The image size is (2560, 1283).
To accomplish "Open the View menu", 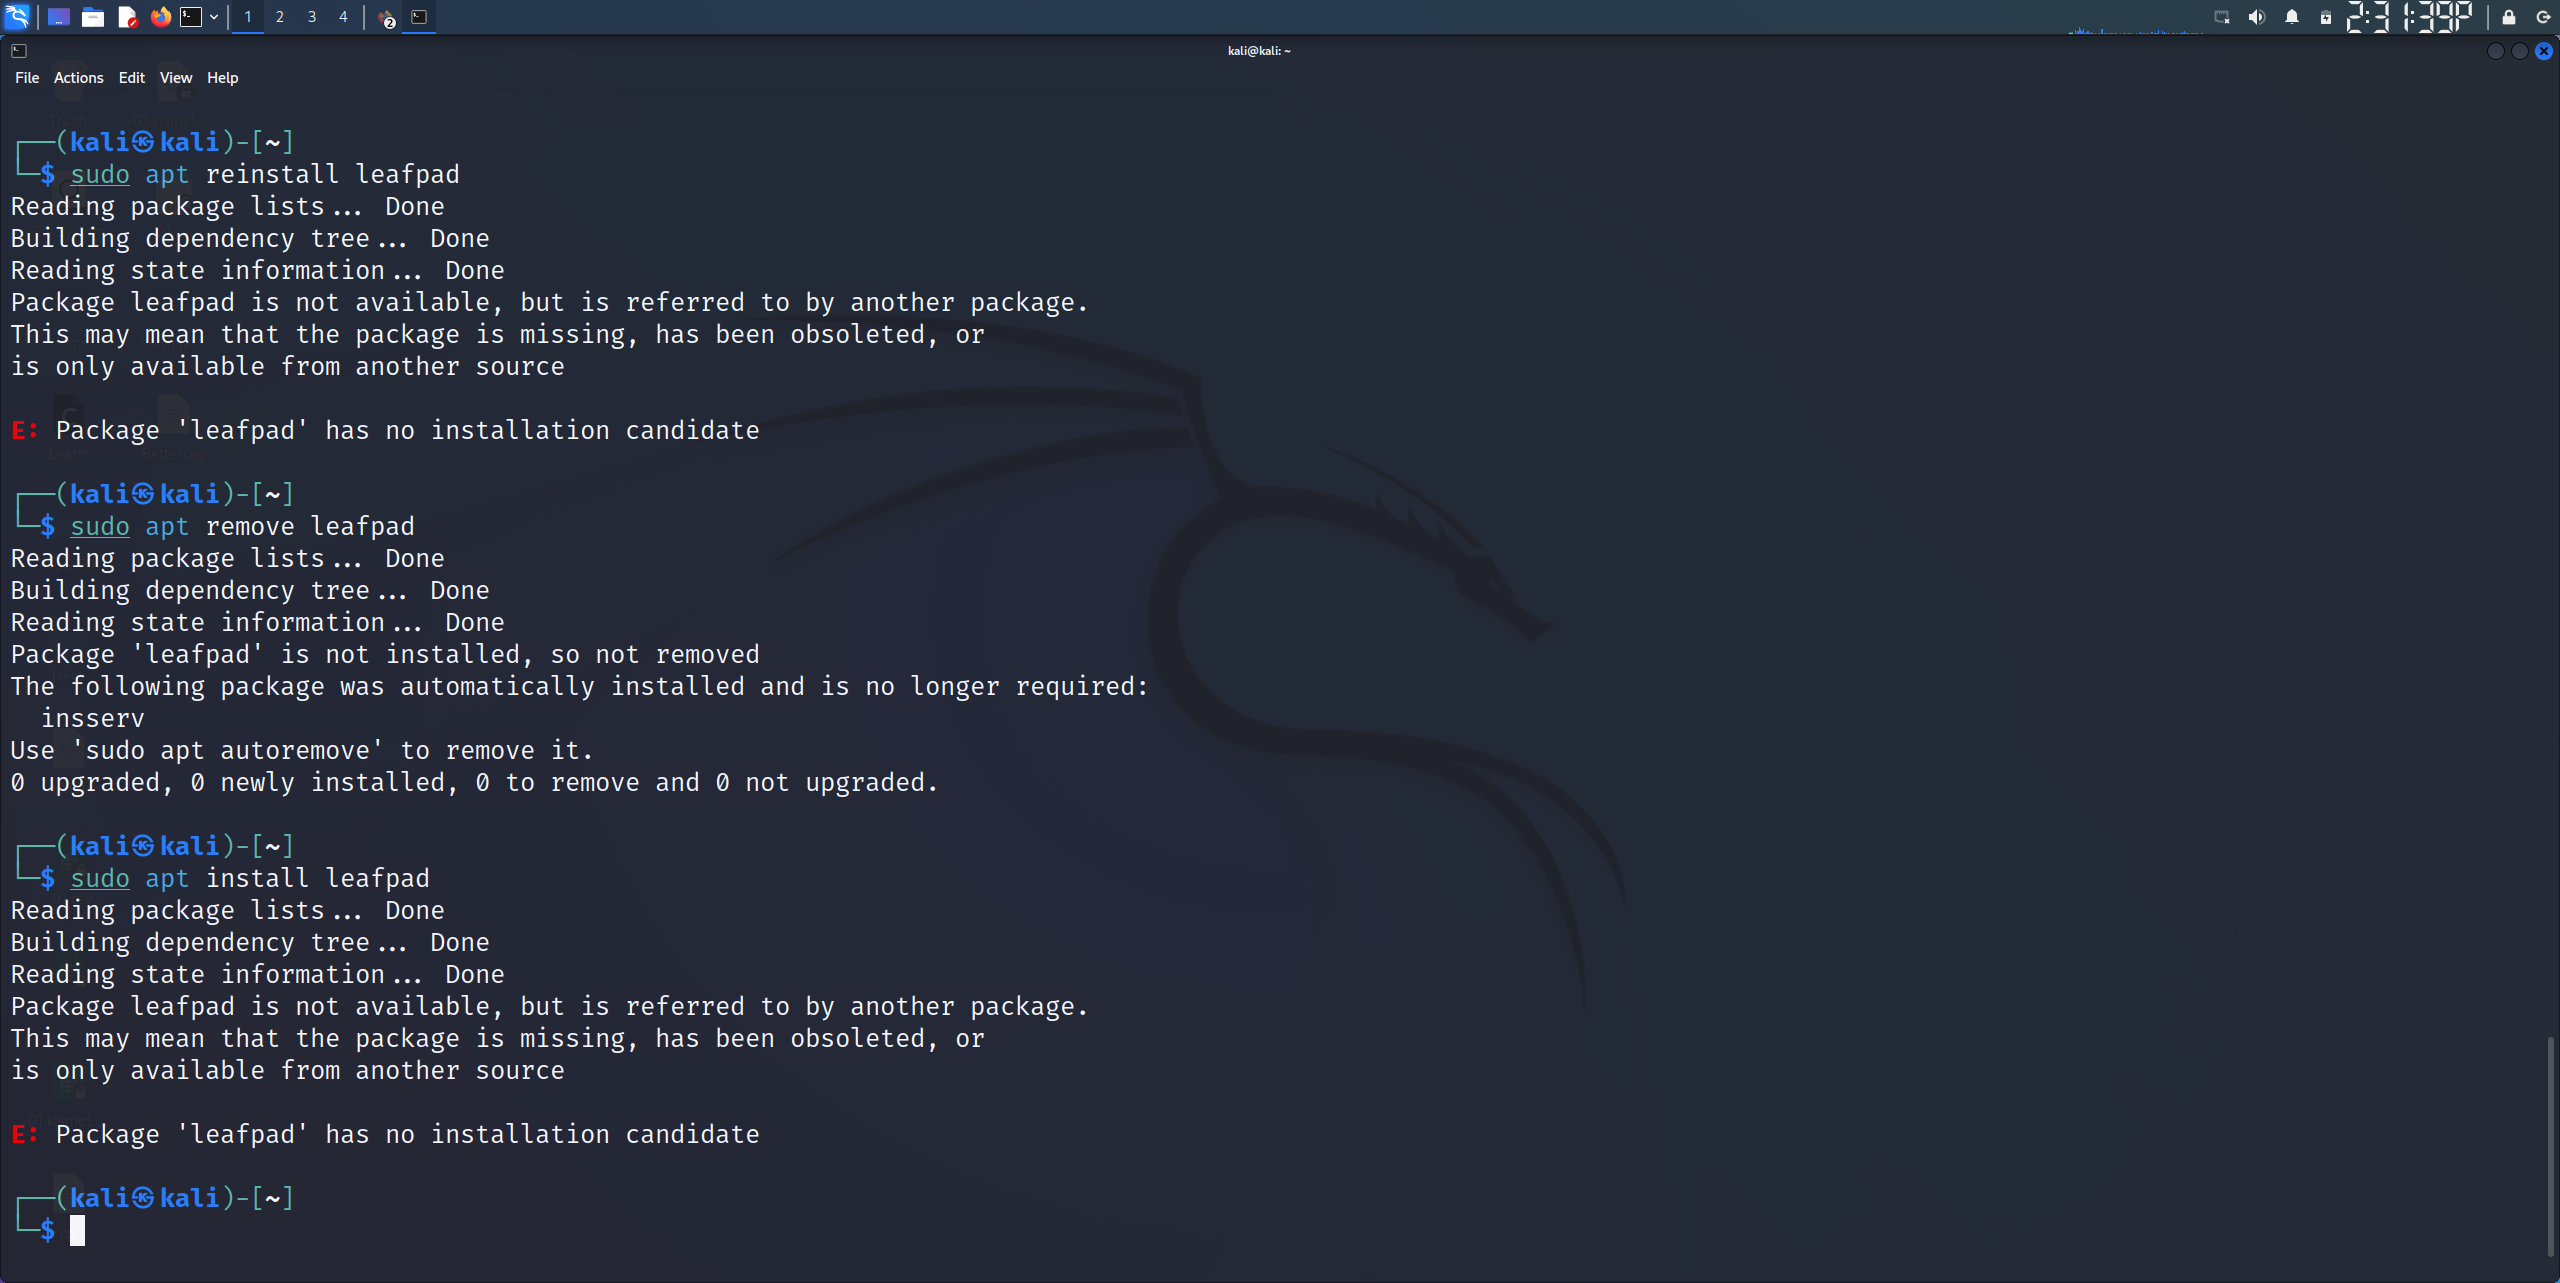I will (x=175, y=78).
